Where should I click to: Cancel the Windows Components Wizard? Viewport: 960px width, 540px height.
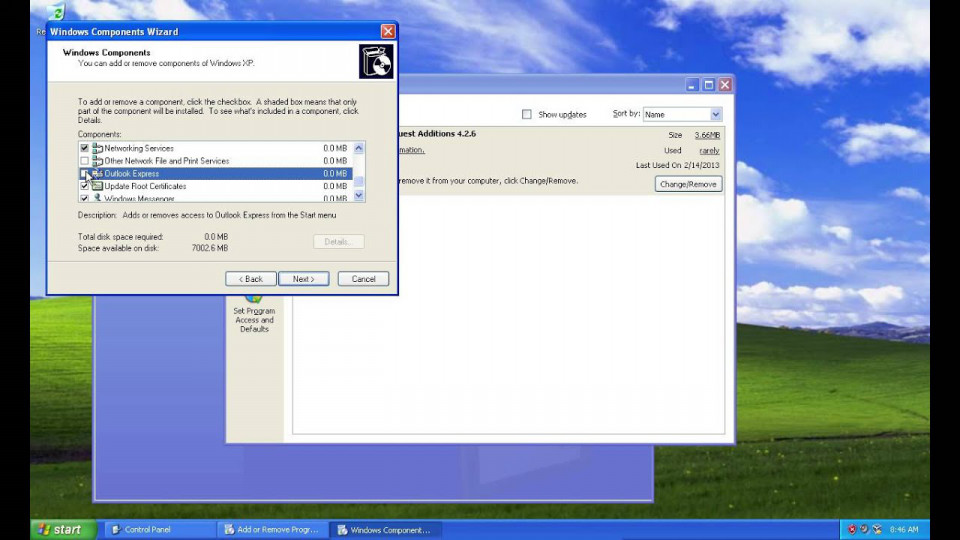click(x=363, y=279)
